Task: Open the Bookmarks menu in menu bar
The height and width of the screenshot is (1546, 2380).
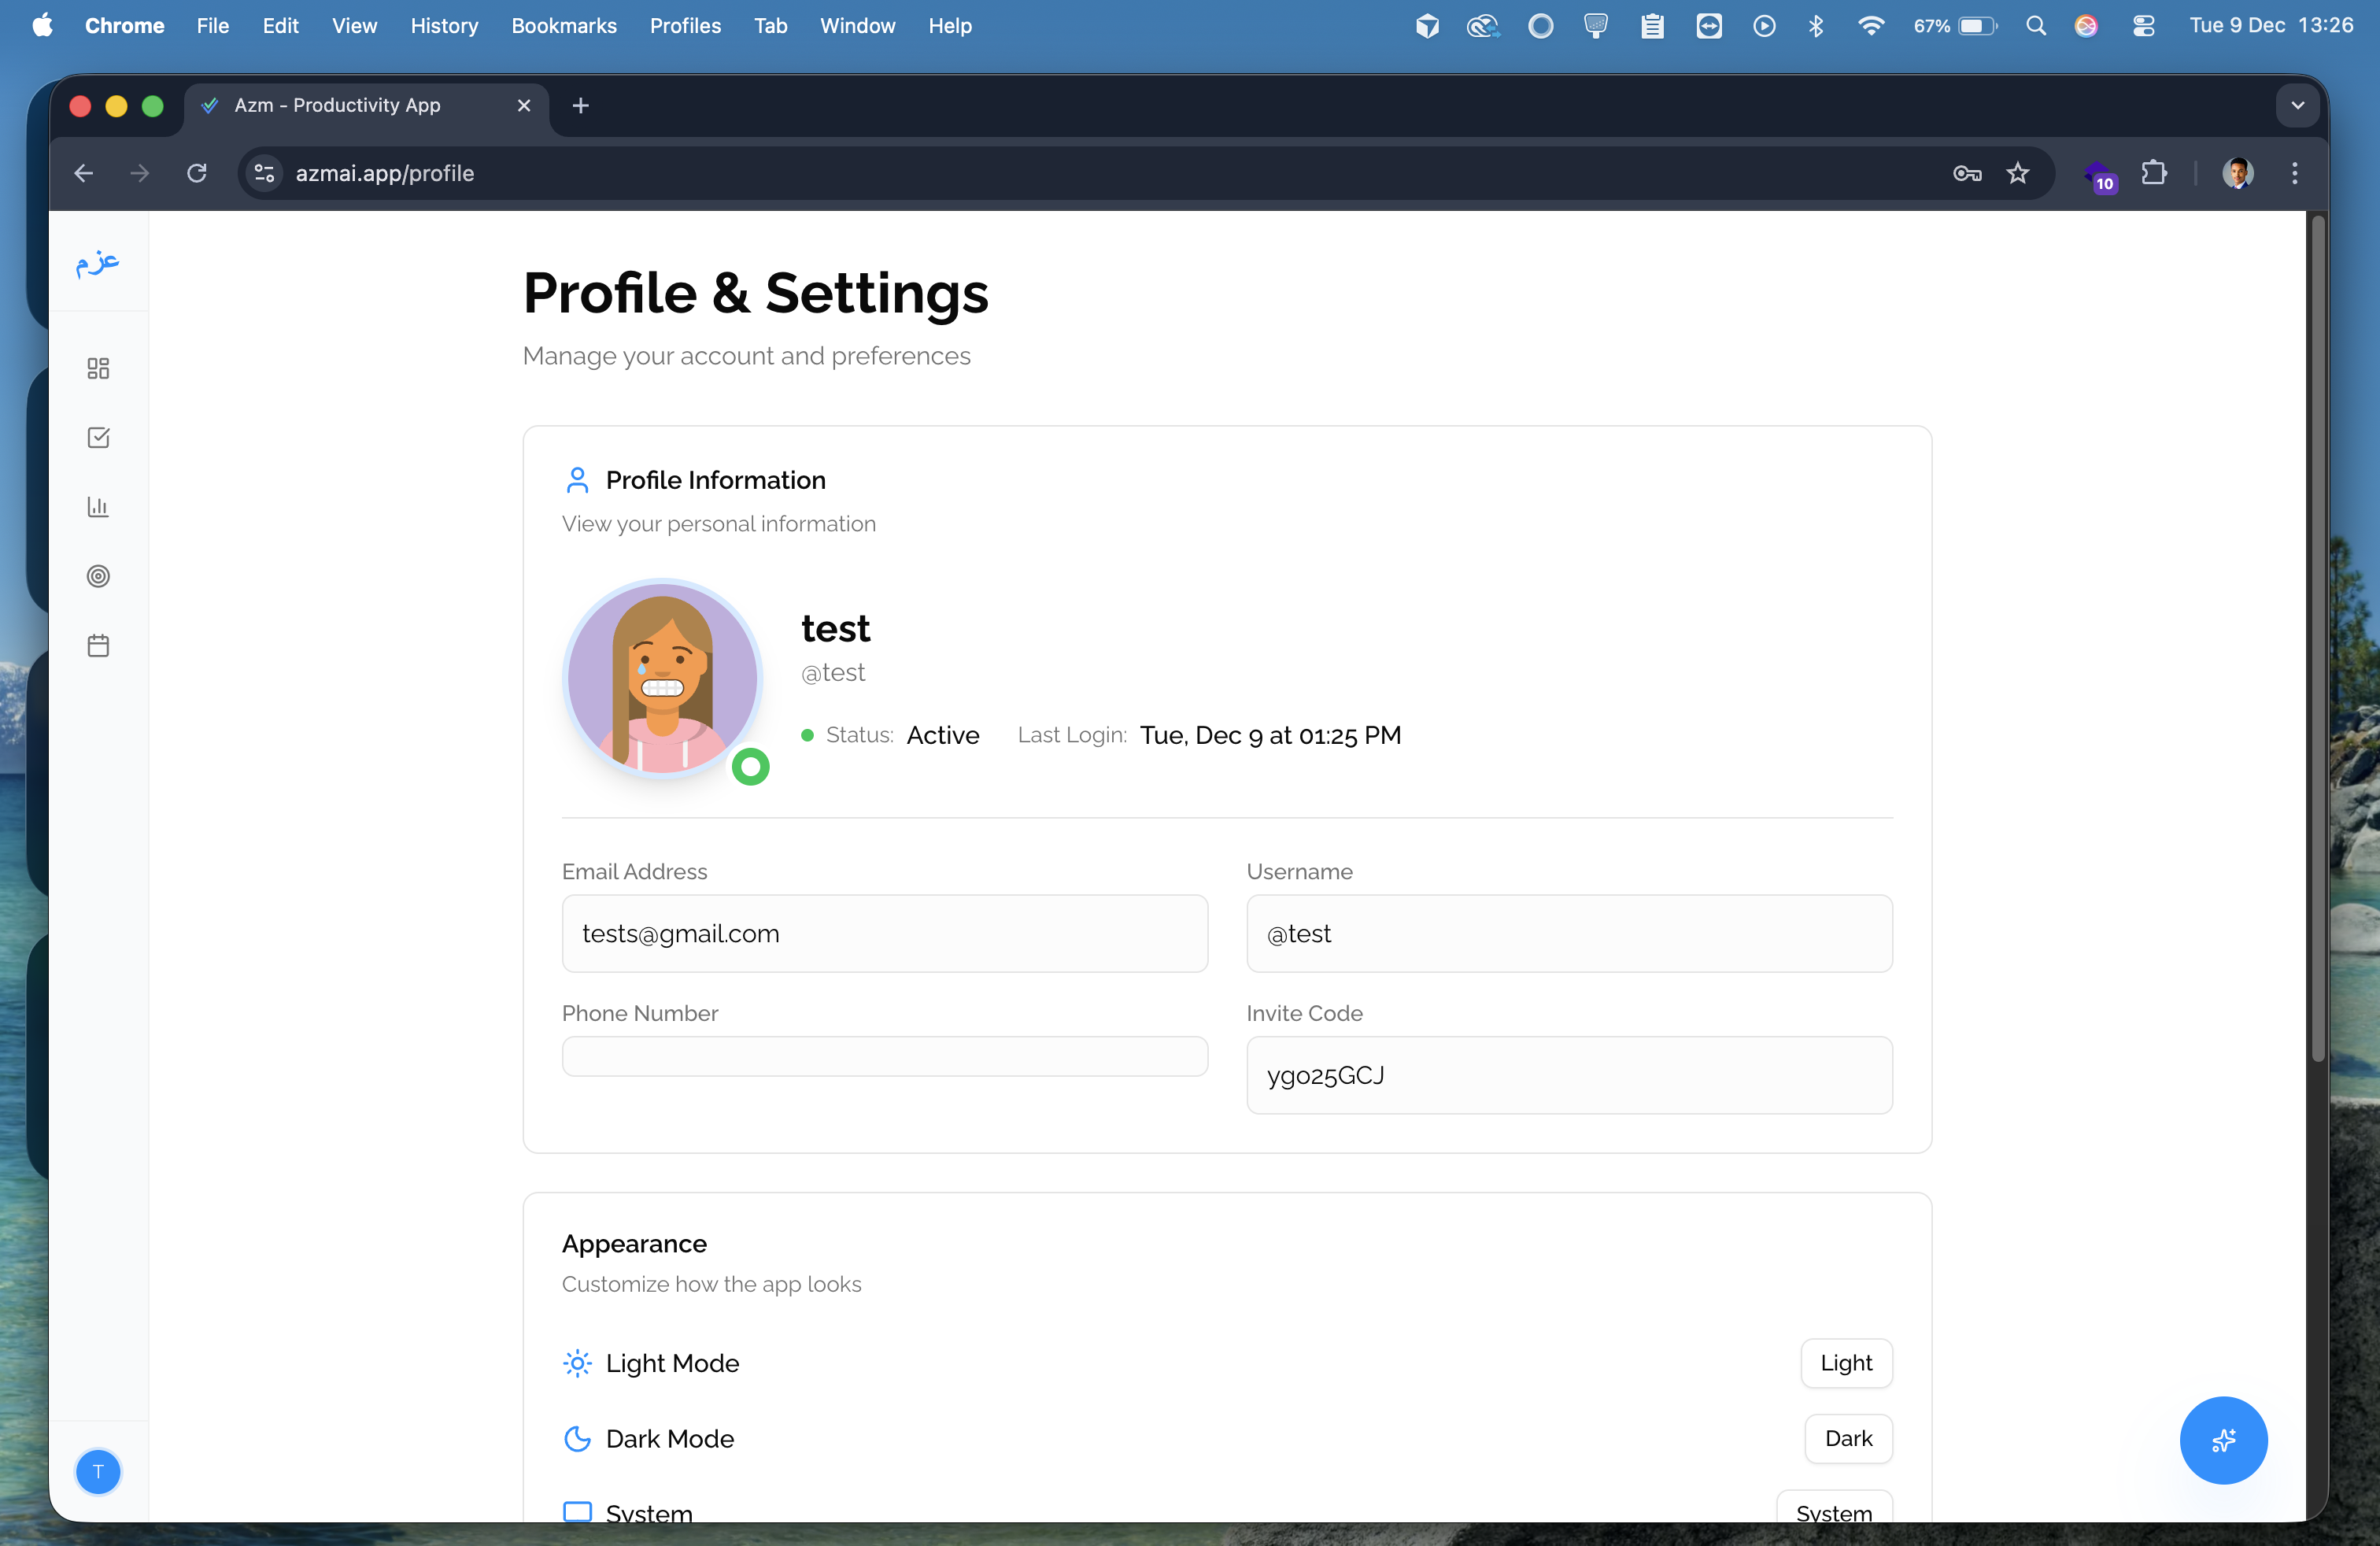Action: point(563,26)
